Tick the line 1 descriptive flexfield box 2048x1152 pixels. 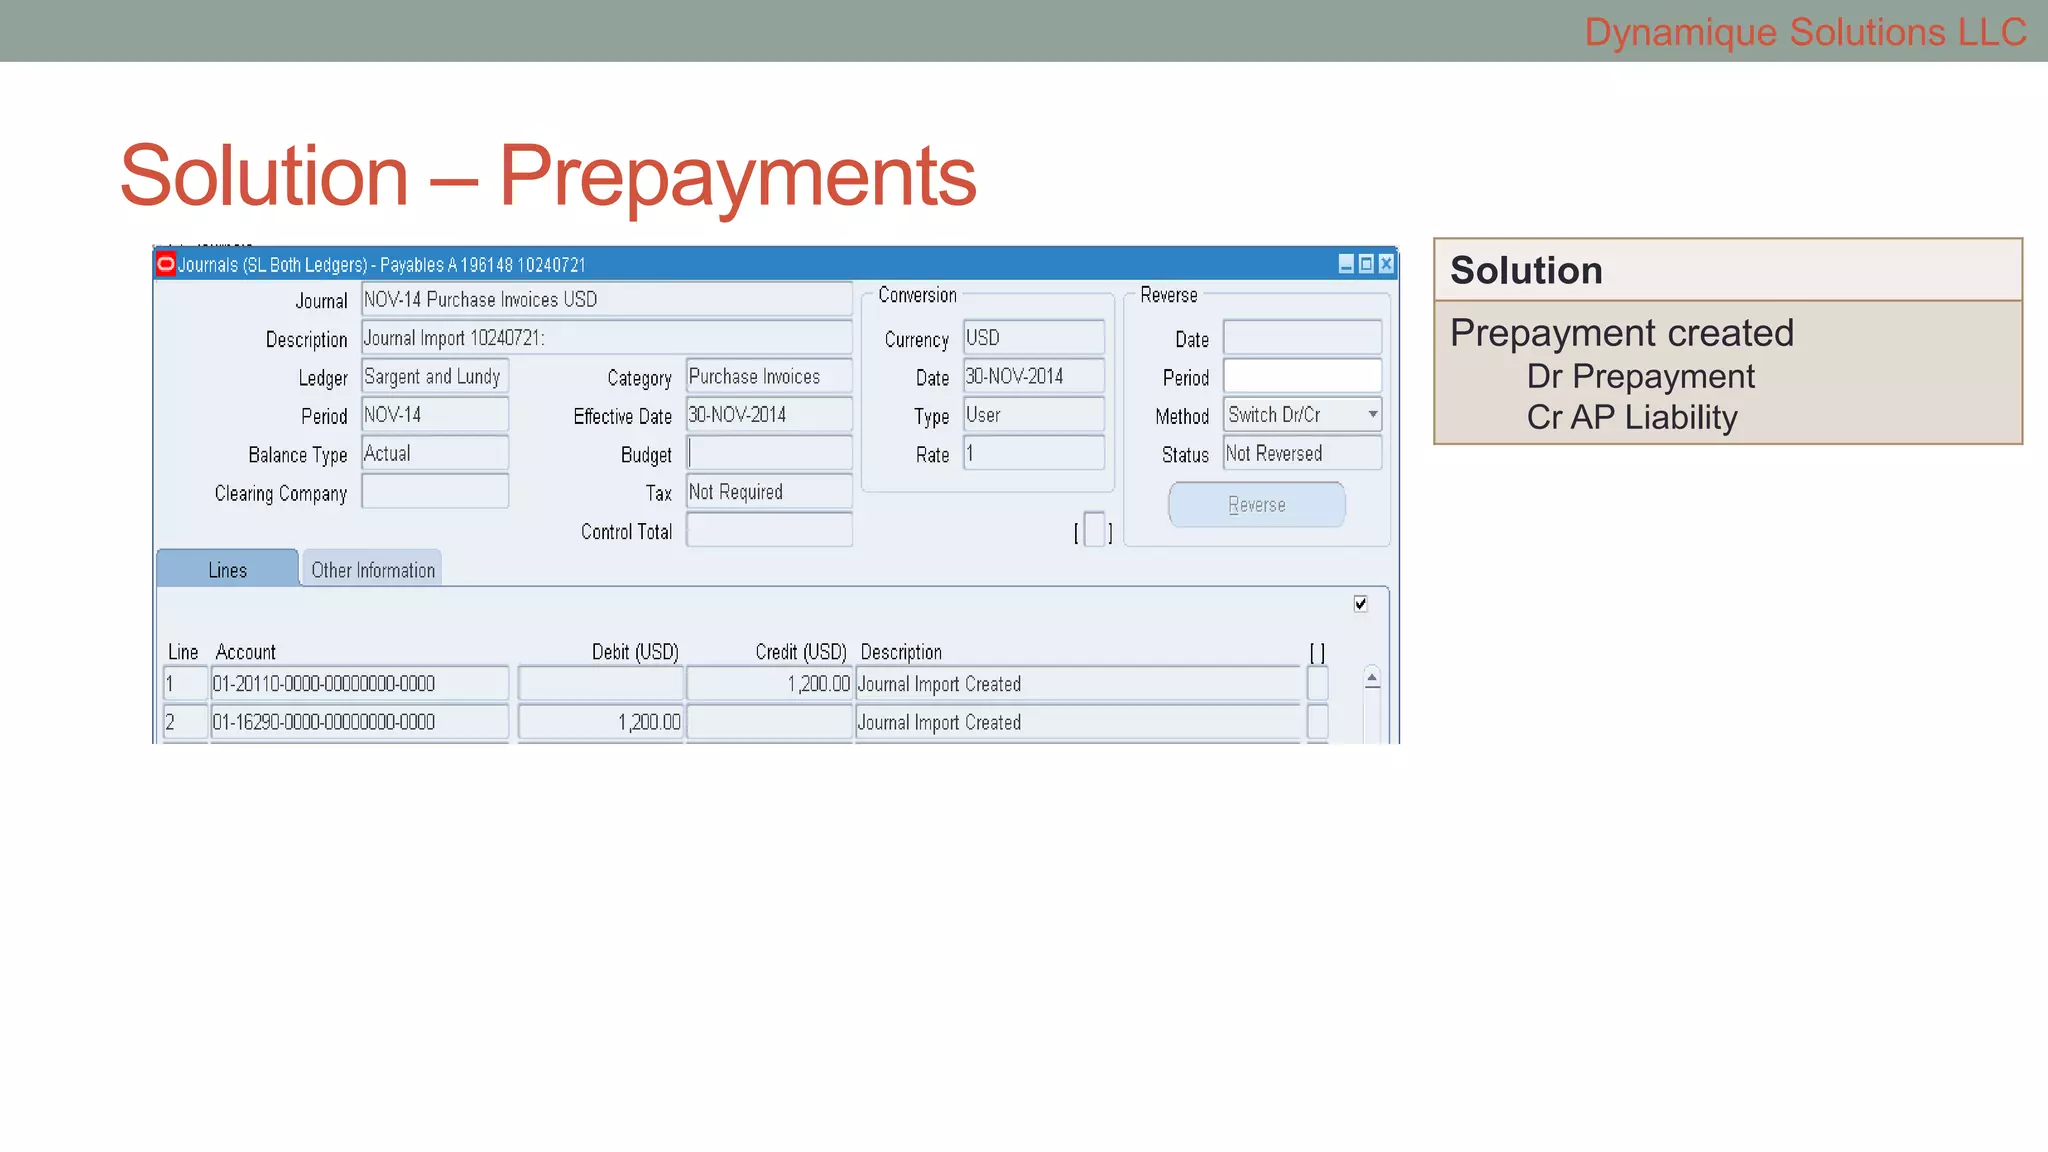[1318, 684]
